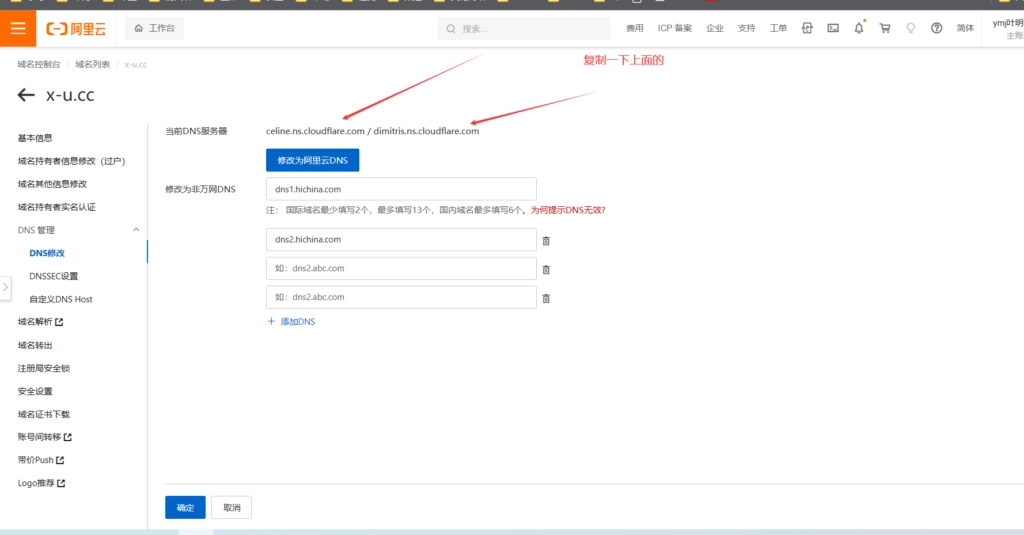Open 域名转出 in sidebar

(35, 345)
